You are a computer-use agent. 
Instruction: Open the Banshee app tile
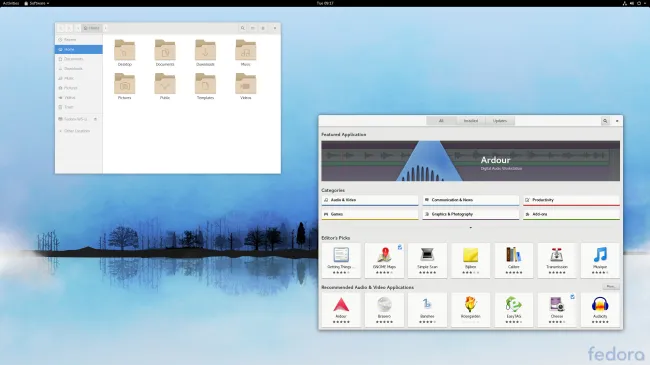click(427, 310)
